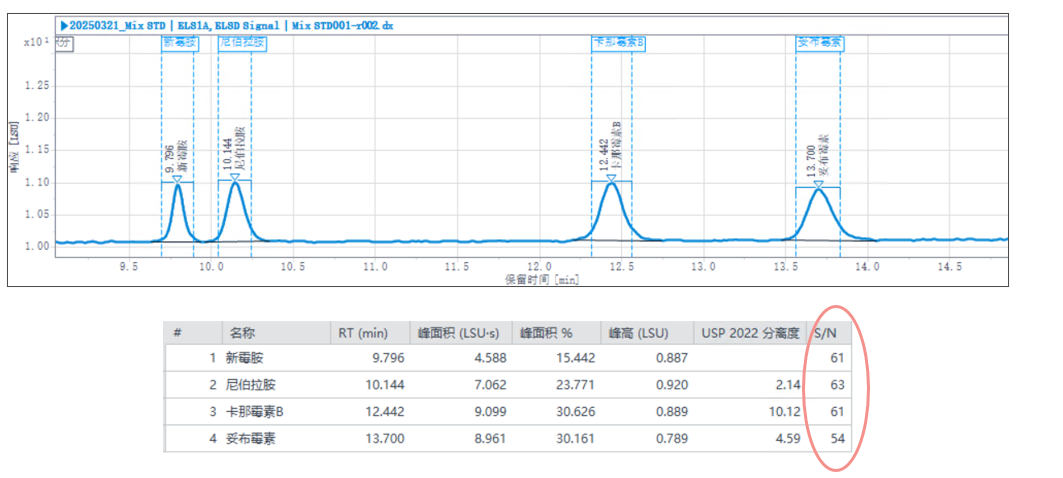This screenshot has width=1063, height=478.
Task: Select the 尼伯拉胺 peak label box above the plot
Action: click(x=241, y=43)
